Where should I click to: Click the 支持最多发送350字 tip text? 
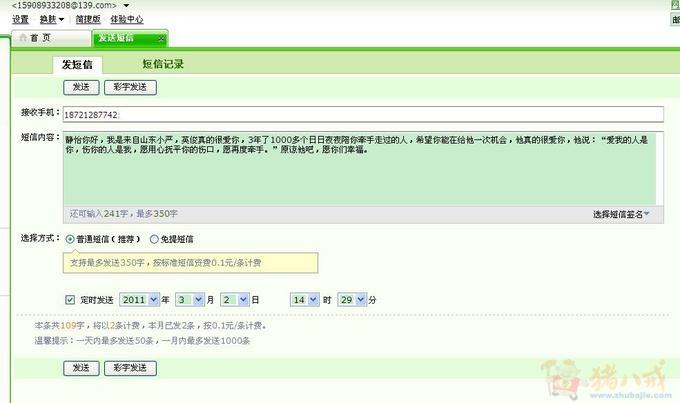[x=165, y=263]
